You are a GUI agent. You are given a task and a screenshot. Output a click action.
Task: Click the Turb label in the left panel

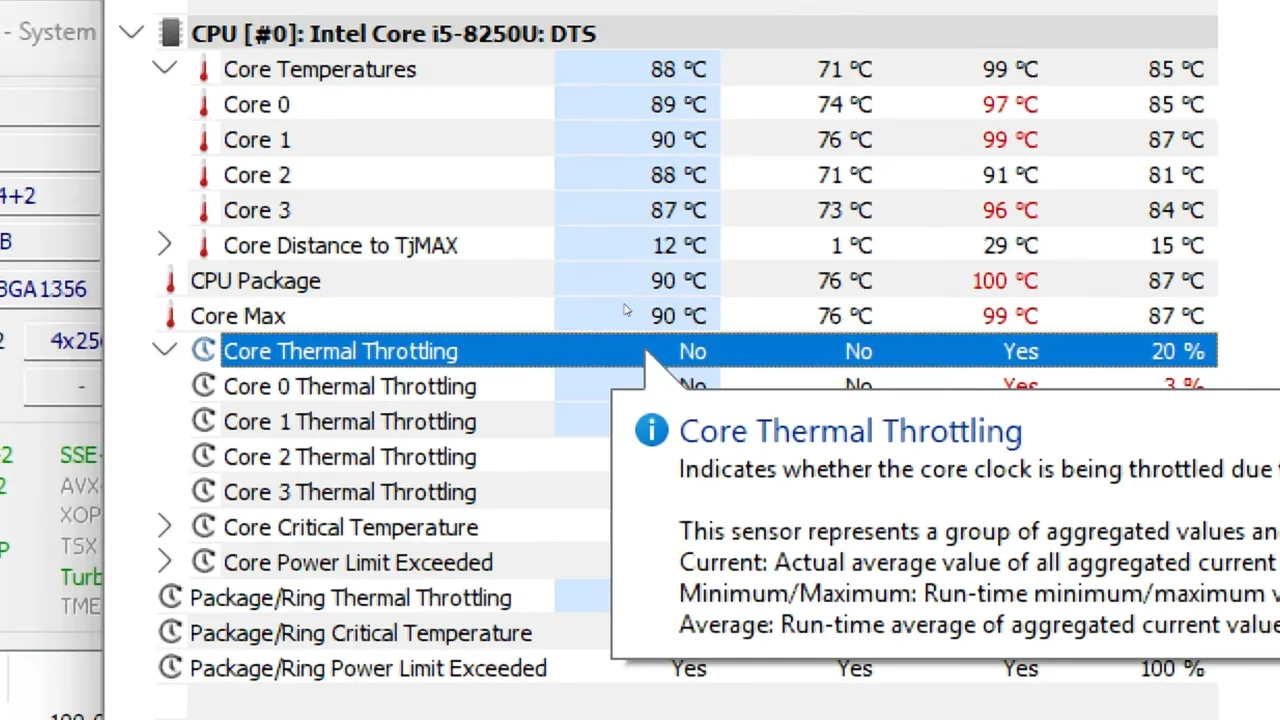click(80, 577)
